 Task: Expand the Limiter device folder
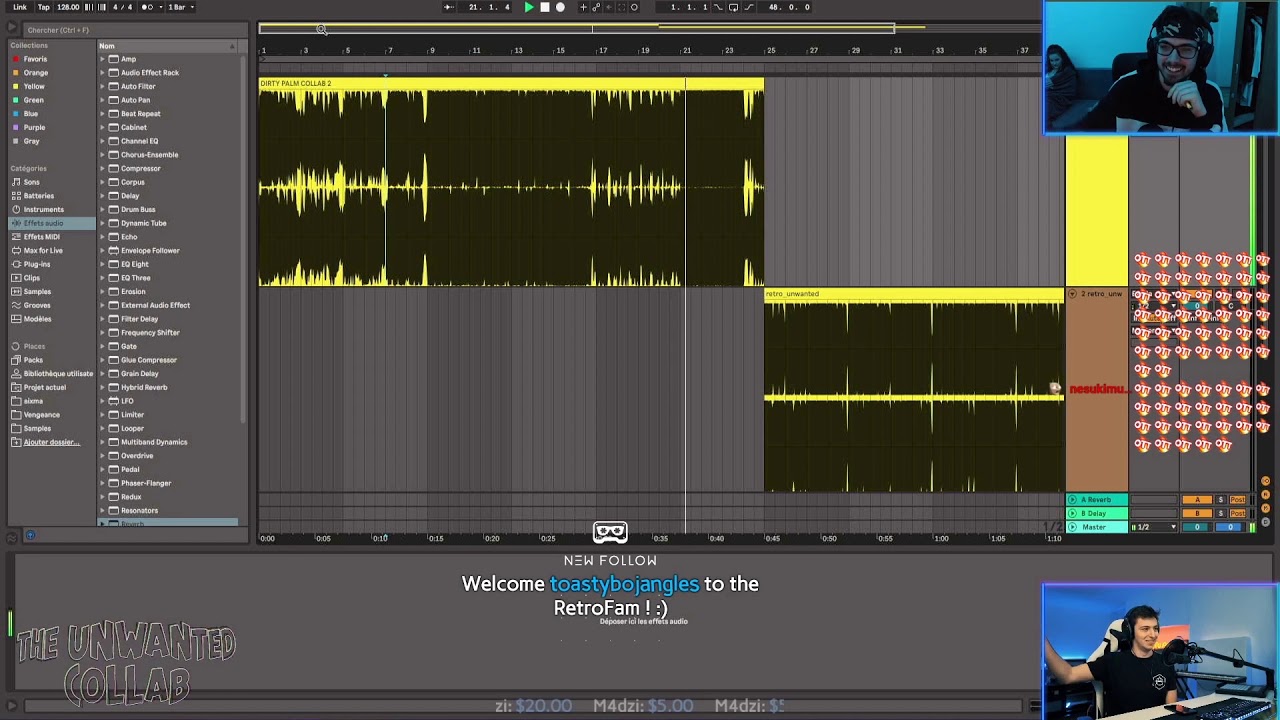click(x=102, y=415)
